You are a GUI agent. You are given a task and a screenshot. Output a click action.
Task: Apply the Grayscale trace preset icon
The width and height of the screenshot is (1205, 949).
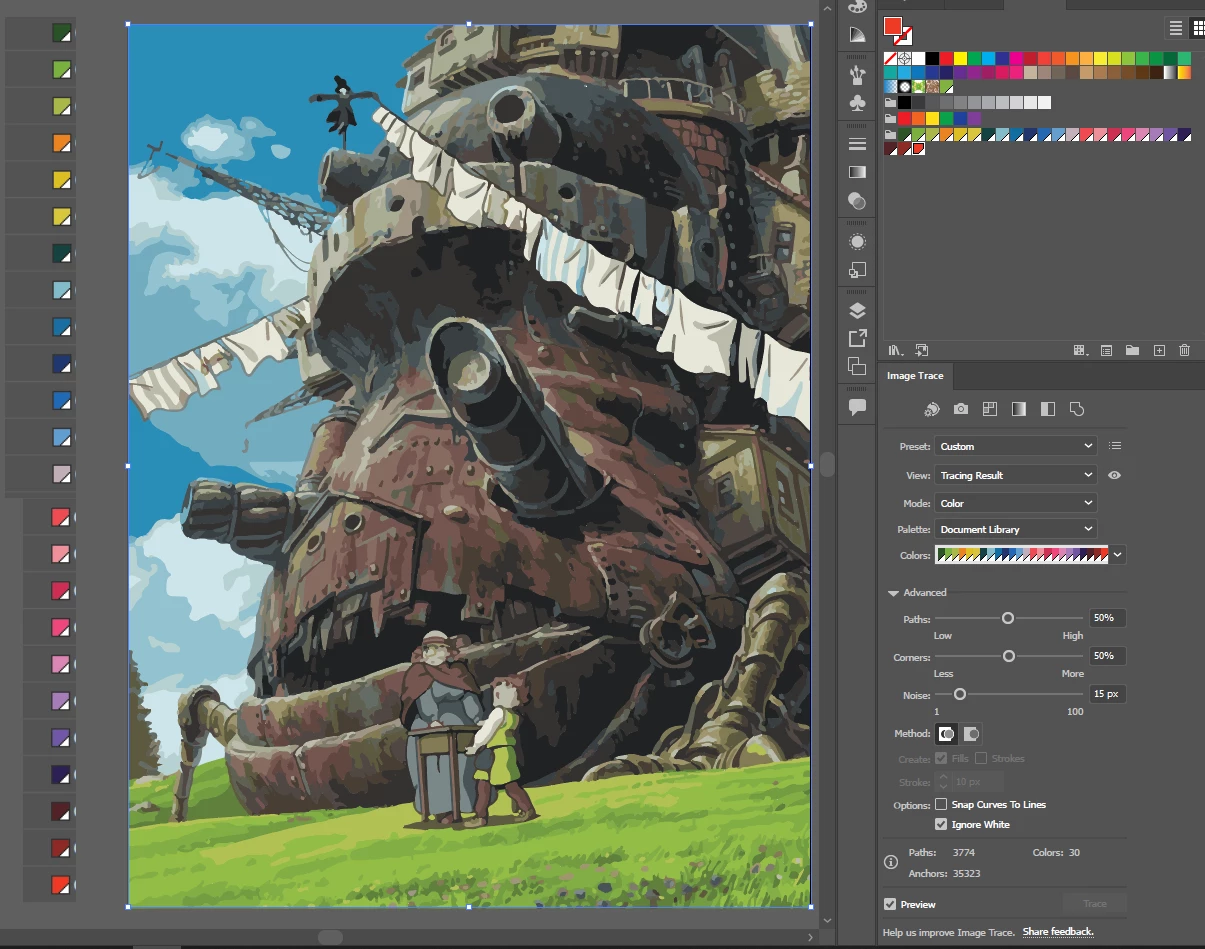coord(1019,409)
